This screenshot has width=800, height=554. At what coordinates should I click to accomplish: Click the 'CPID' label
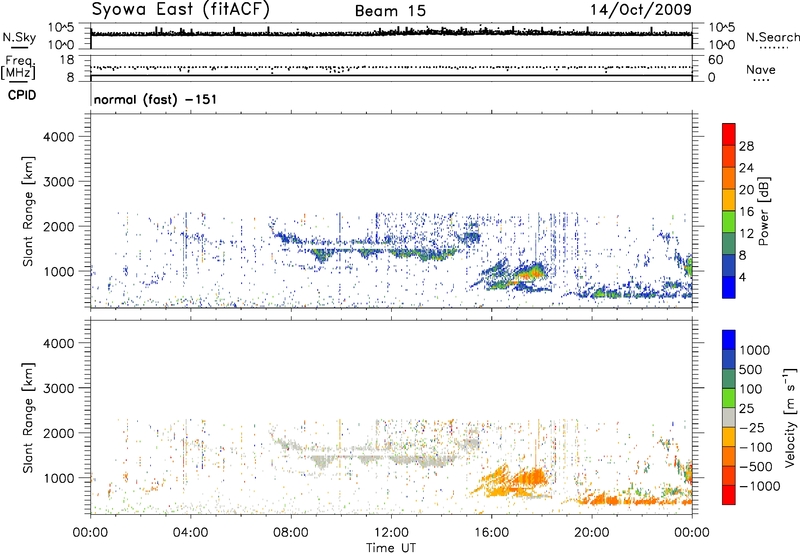[x=22, y=95]
